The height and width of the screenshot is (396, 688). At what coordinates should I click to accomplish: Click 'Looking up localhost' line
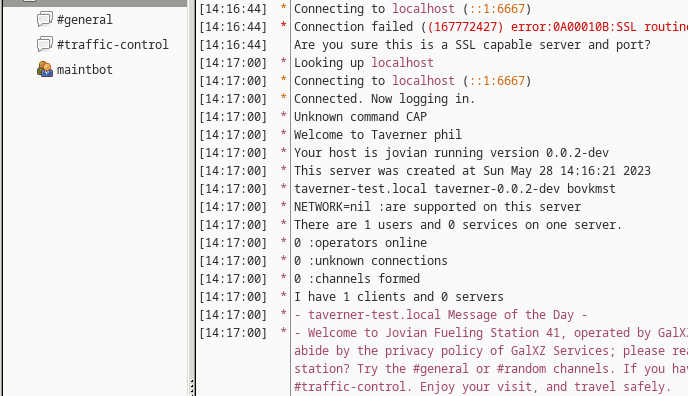coord(364,63)
